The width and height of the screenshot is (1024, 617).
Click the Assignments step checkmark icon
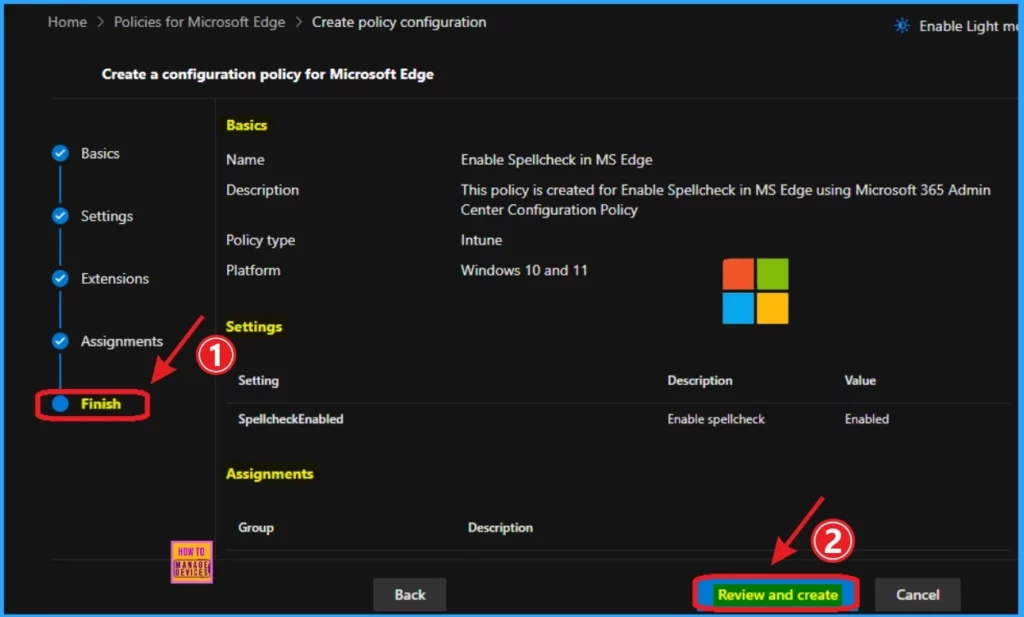pos(60,341)
